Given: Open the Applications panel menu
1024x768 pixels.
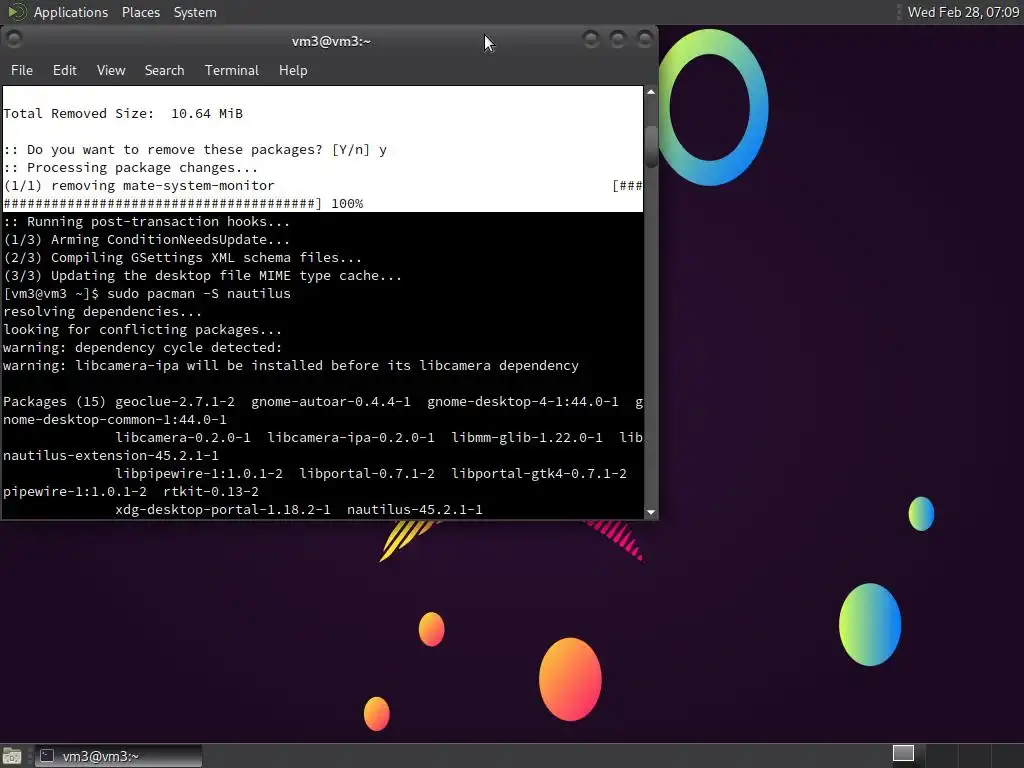Looking at the screenshot, I should click(x=71, y=12).
